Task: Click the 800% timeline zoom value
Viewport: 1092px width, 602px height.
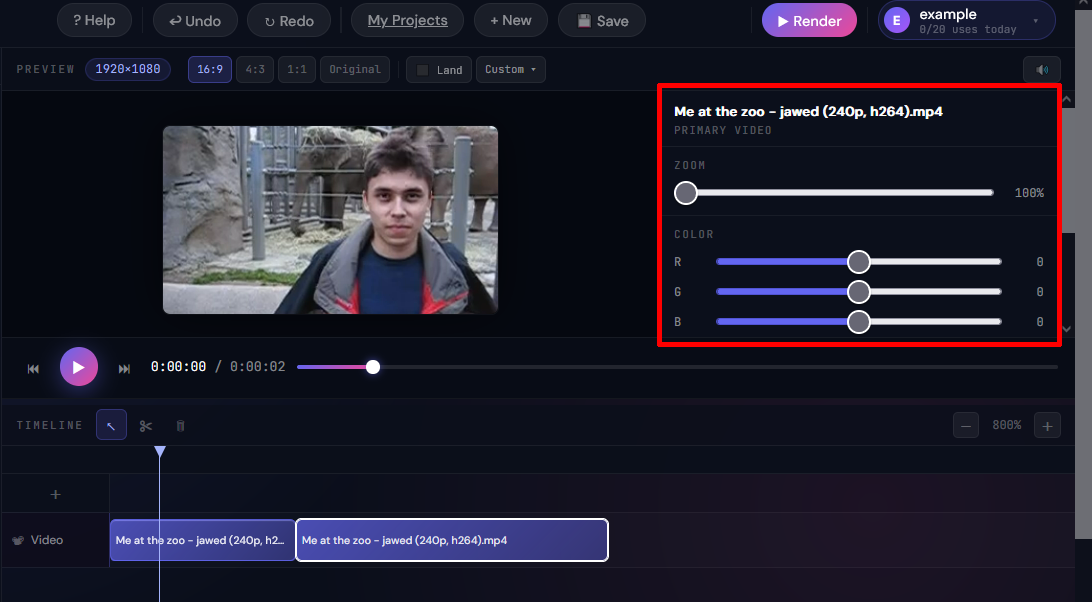Action: [1007, 425]
